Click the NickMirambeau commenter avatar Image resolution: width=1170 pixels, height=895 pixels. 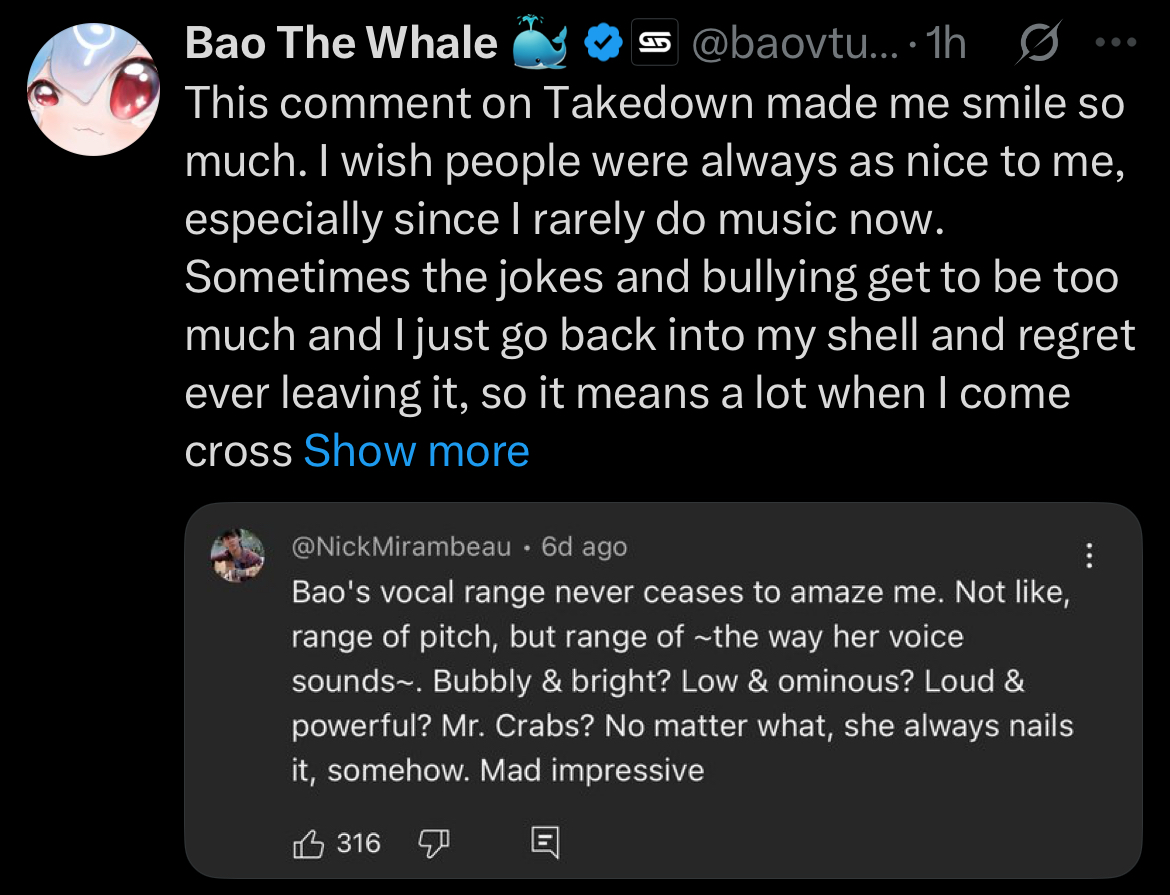(x=239, y=553)
